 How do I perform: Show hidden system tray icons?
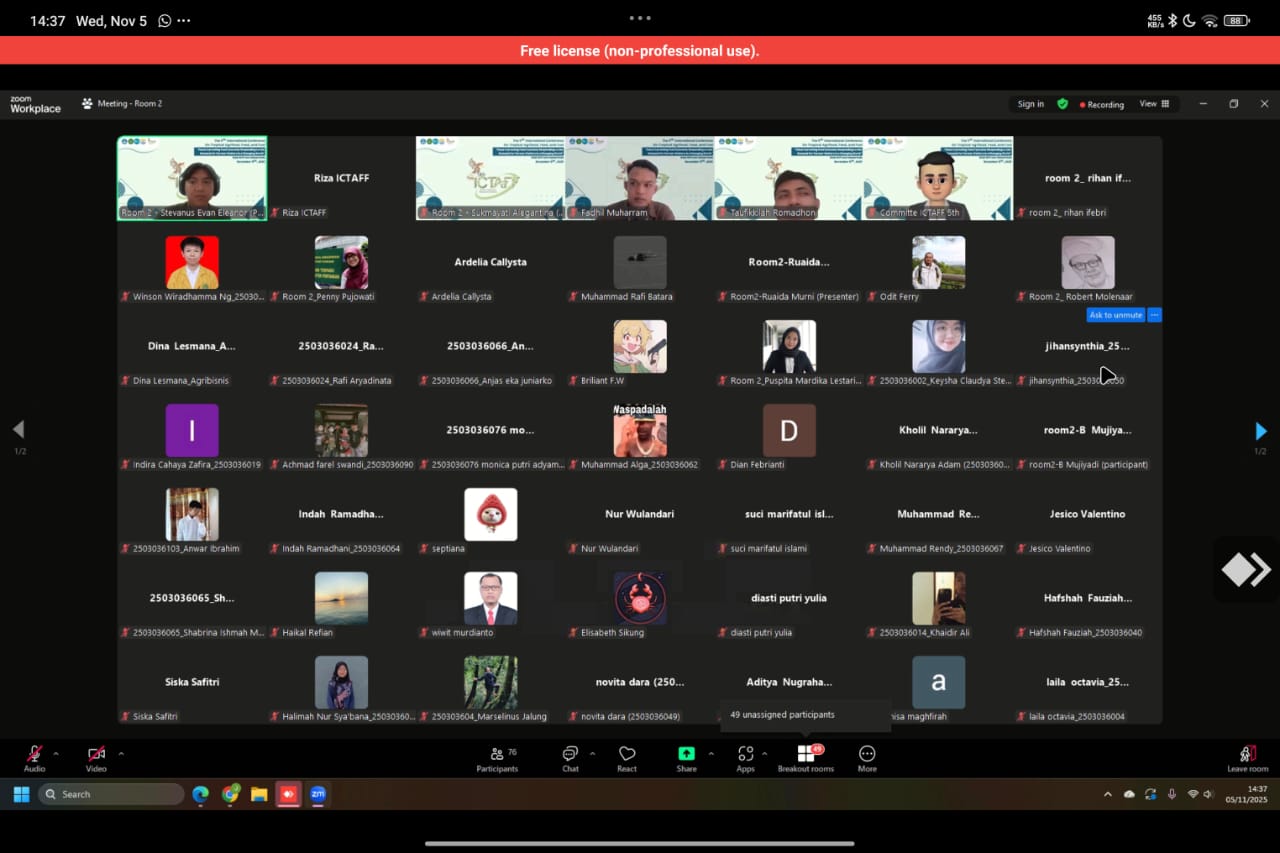1107,794
